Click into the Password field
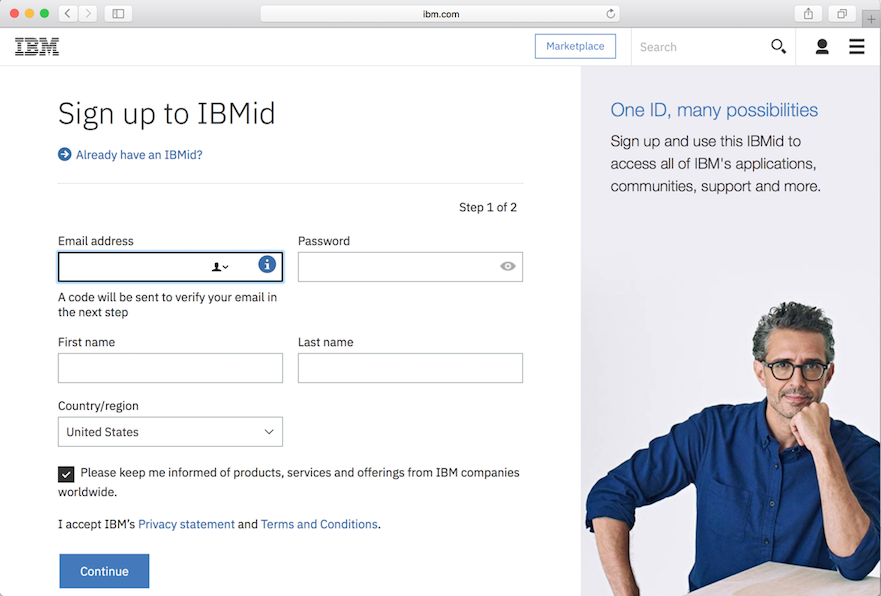The width and height of the screenshot is (881, 596). click(x=410, y=267)
